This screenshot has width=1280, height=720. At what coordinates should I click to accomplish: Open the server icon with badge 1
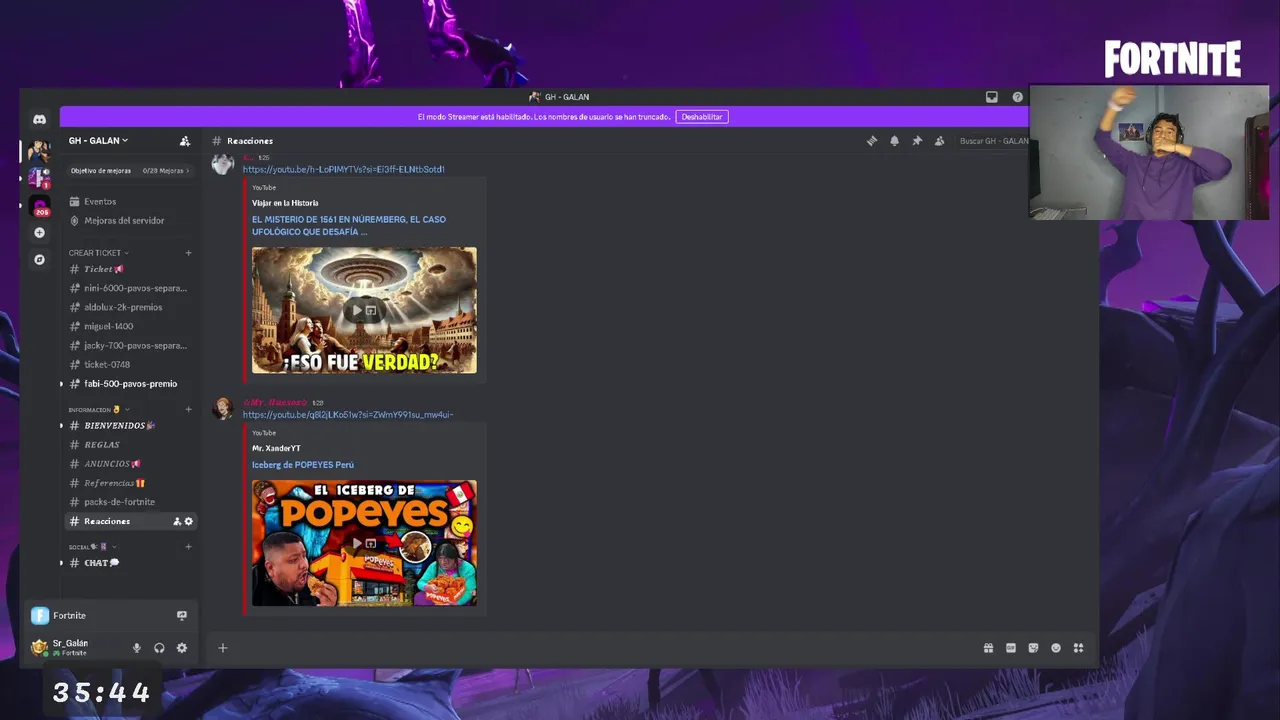pos(39,178)
